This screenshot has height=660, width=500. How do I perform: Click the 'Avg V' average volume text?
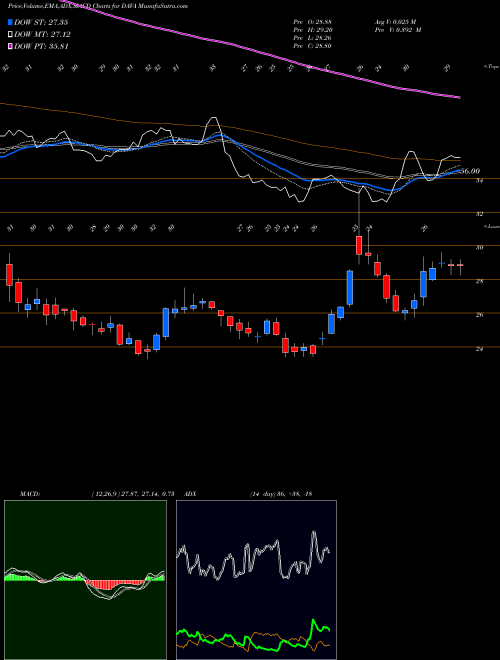(397, 22)
